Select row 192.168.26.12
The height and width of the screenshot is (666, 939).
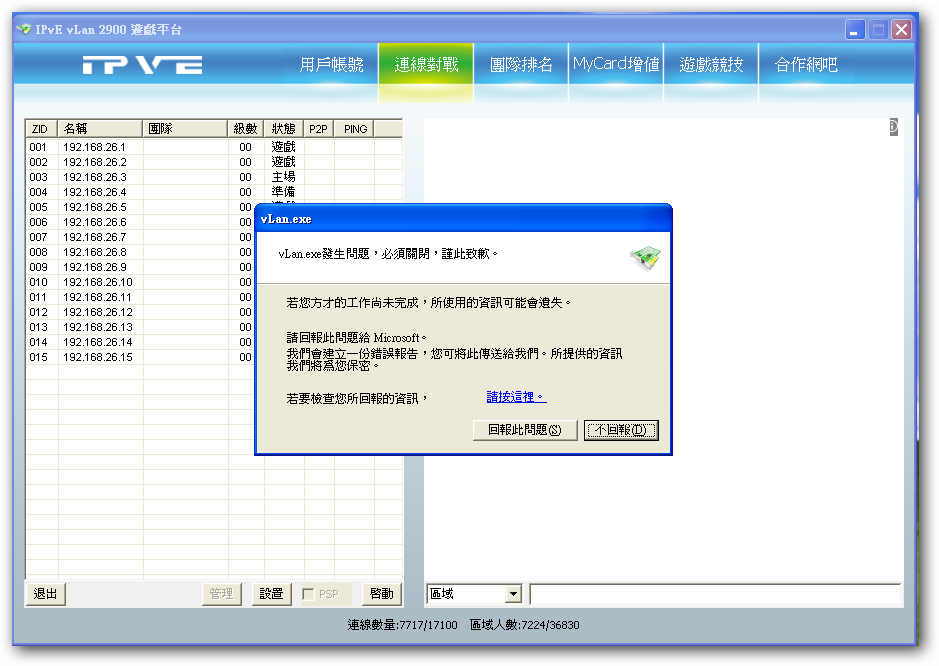140,311
